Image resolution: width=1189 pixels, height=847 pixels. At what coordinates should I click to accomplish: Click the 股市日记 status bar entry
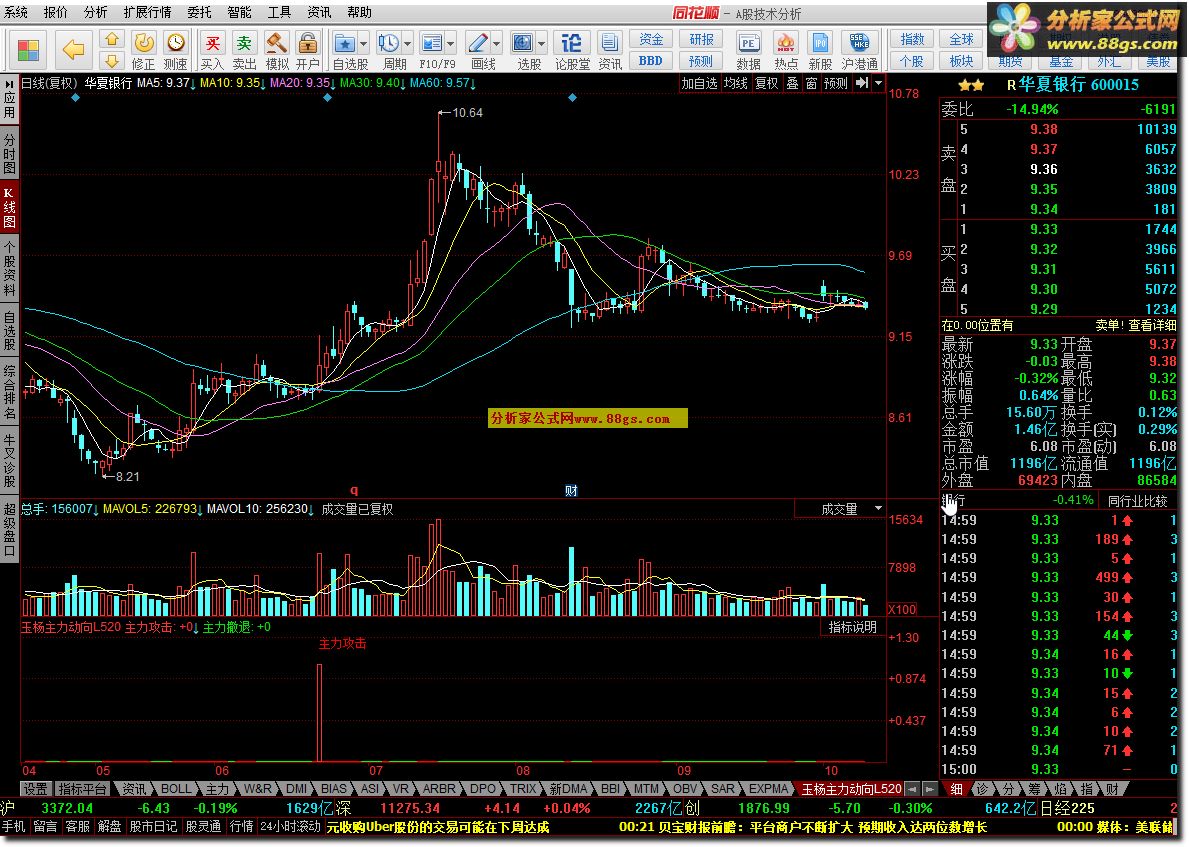[x=153, y=827]
